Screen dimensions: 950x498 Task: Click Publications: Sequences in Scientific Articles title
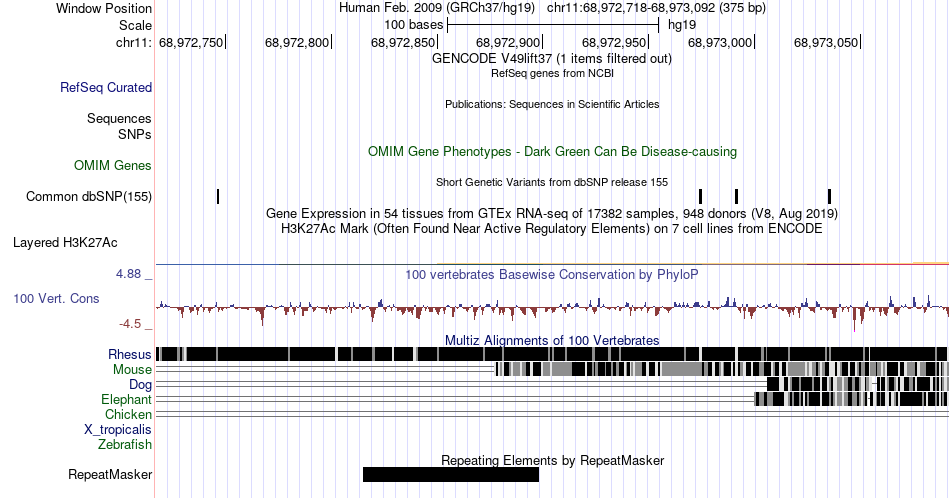click(x=552, y=104)
